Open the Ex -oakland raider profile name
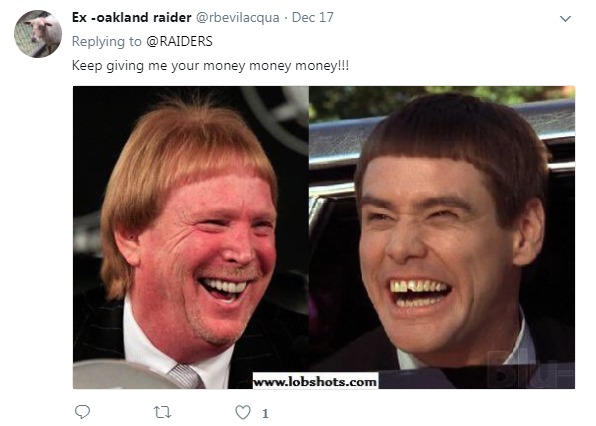Screen dimensions: 596x426 [x=132, y=17]
